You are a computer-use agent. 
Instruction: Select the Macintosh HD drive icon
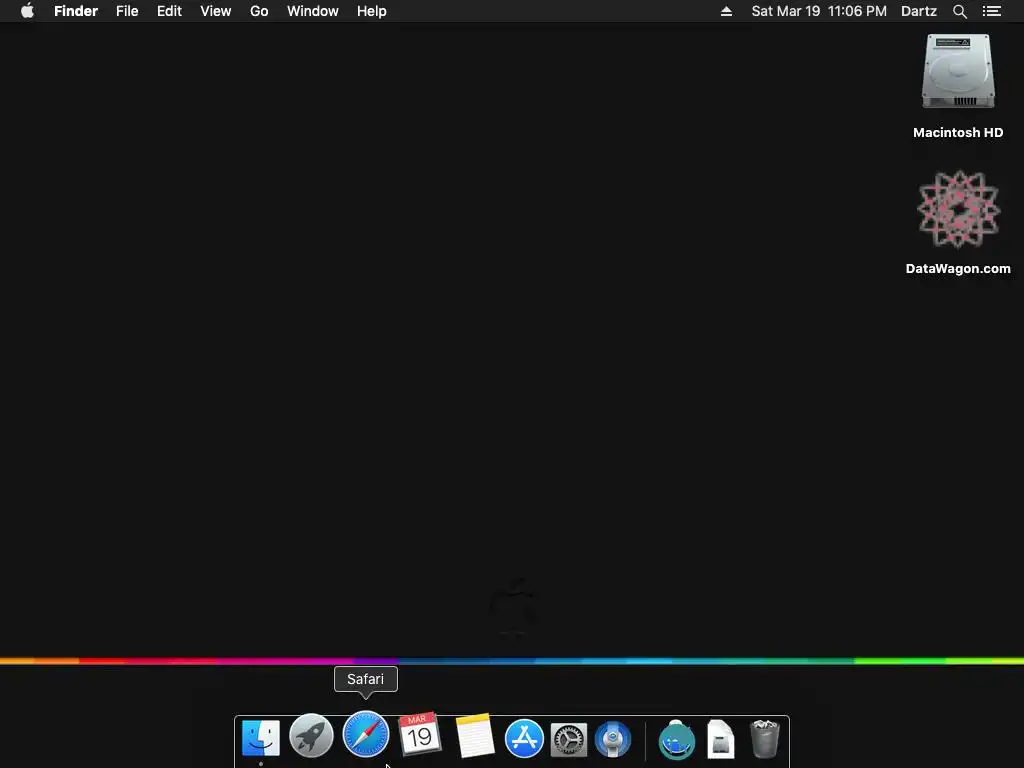tap(958, 71)
